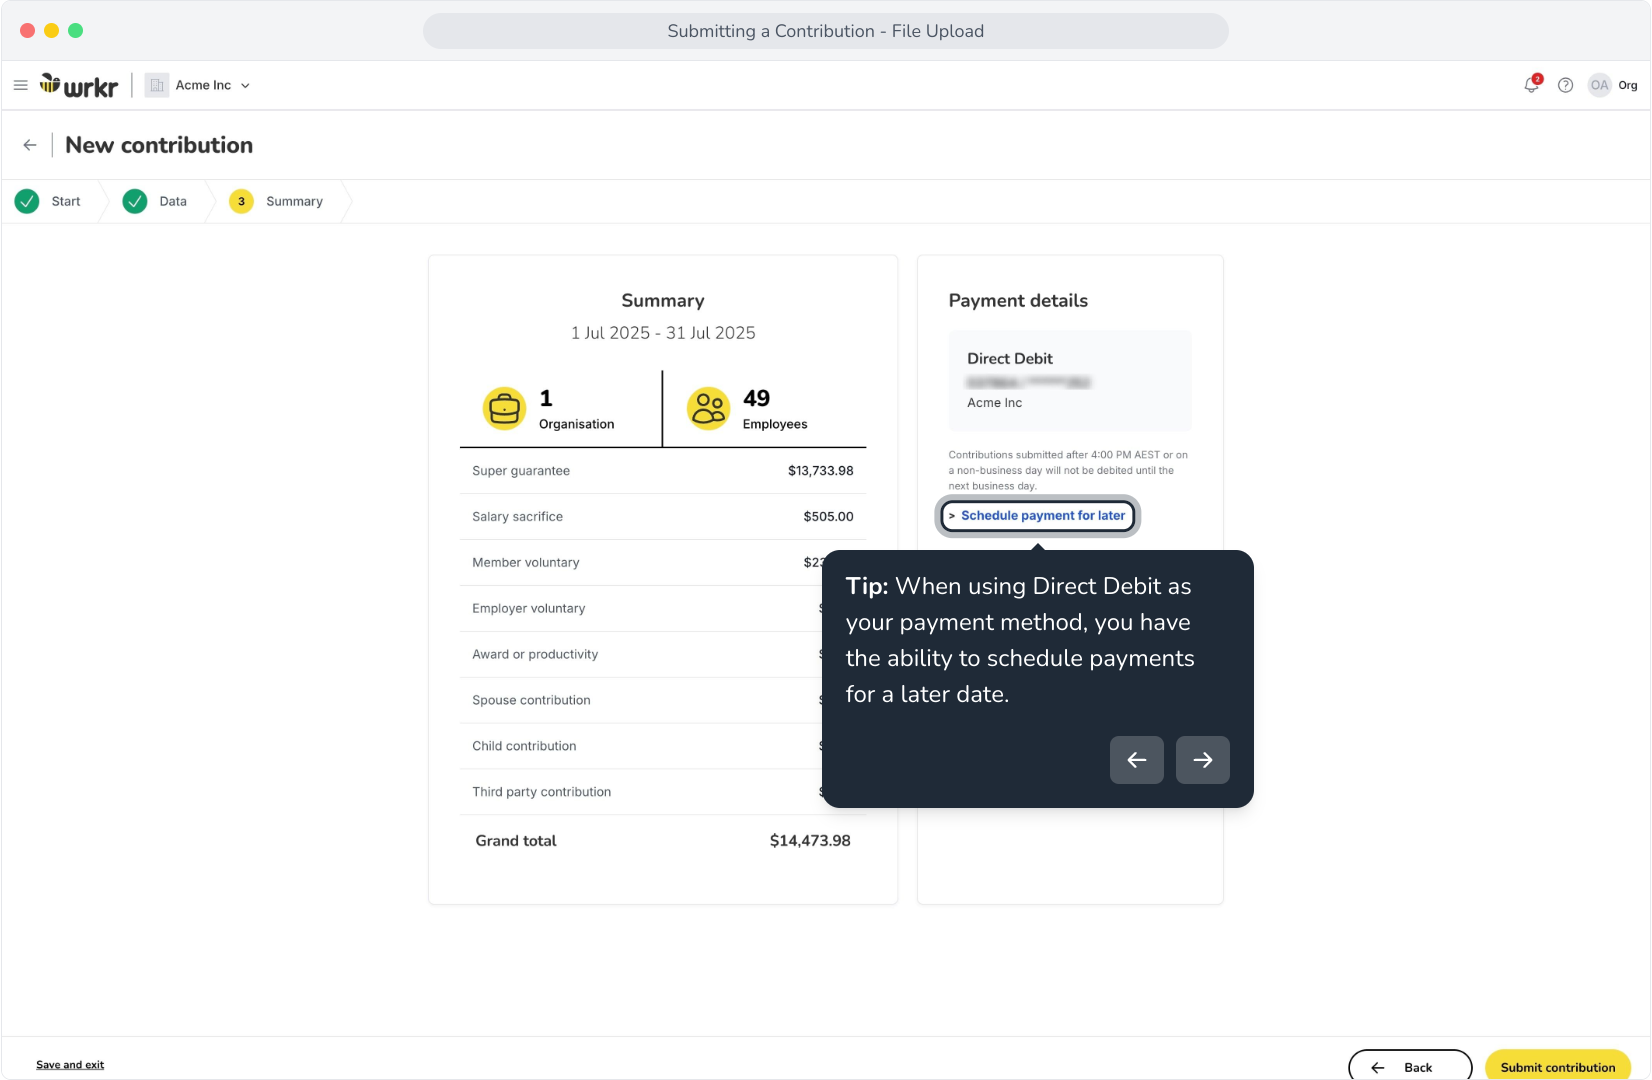Click the OA user avatar
Screen dimensions: 1652x1080
(1599, 85)
